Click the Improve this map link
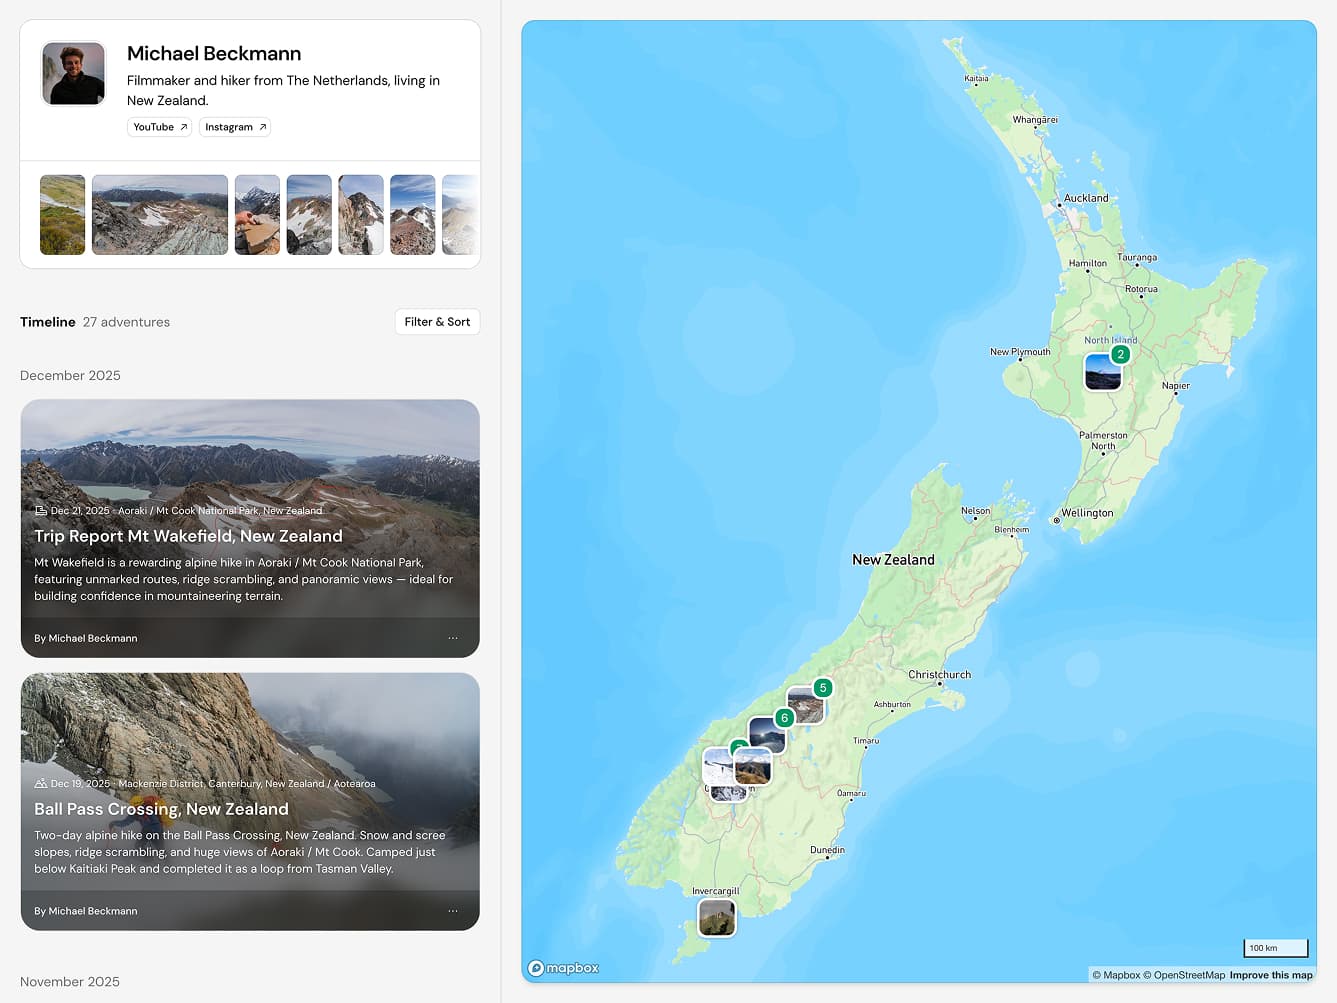 [1270, 975]
